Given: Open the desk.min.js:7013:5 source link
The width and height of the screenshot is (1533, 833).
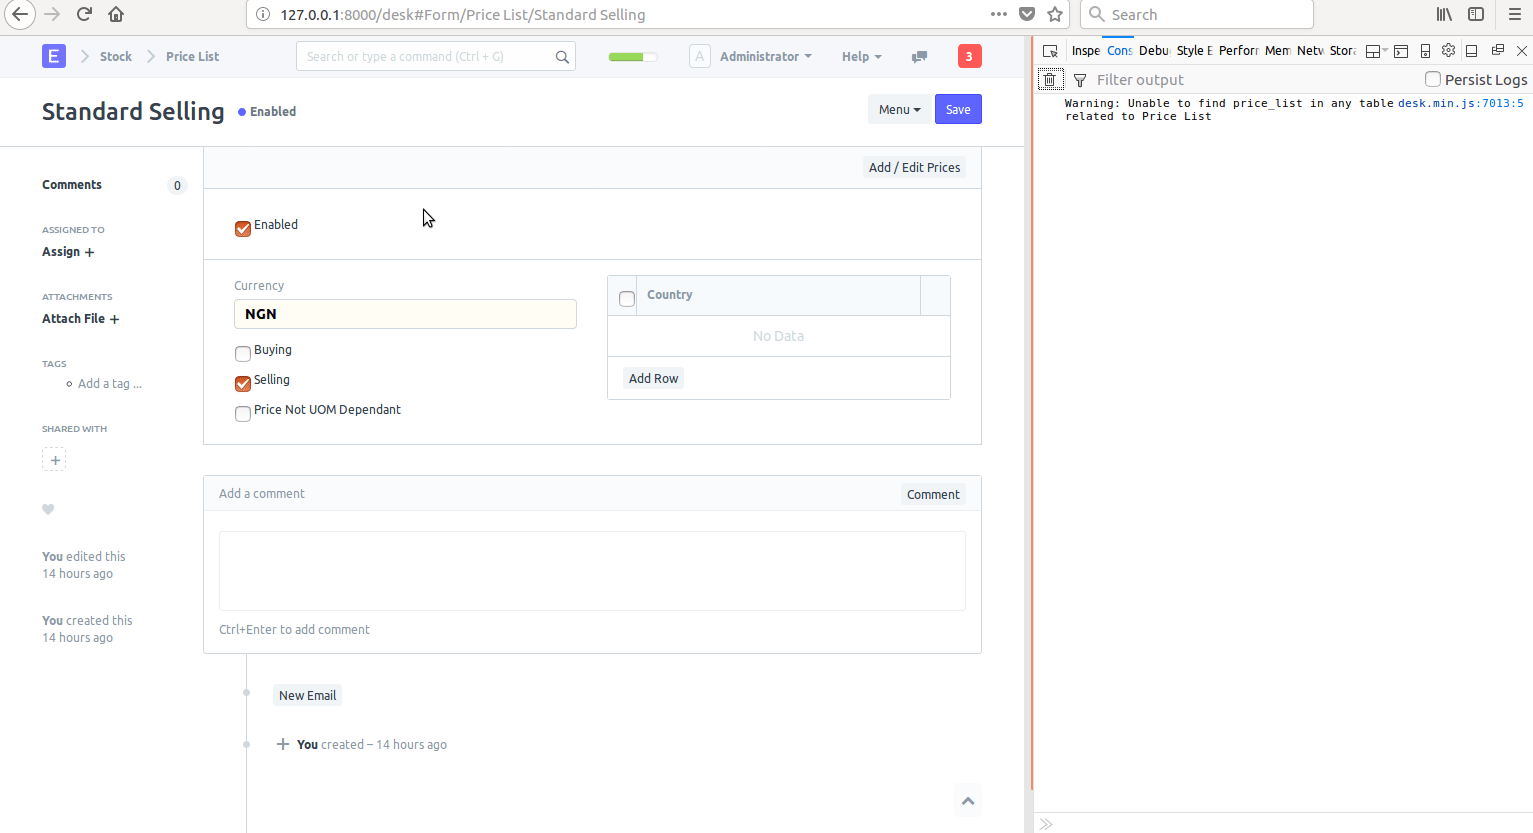Looking at the screenshot, I should click(1460, 103).
